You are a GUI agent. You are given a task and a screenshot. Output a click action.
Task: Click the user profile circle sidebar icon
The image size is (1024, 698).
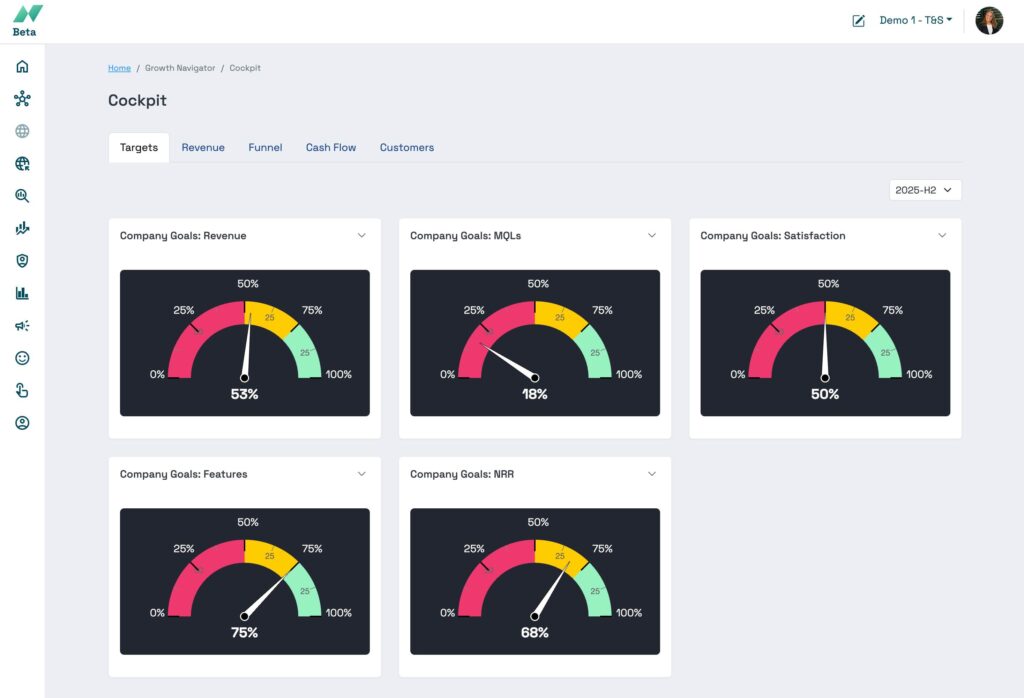tap(22, 423)
